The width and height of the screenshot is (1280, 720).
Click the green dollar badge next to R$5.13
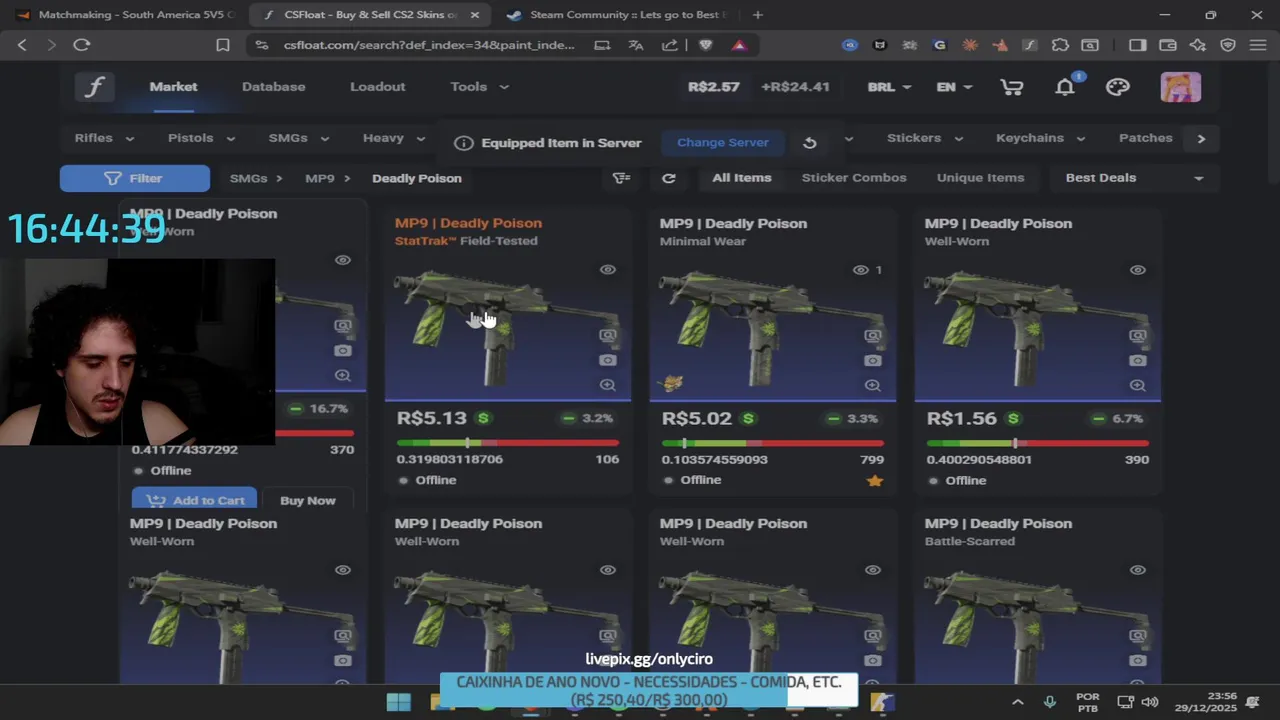coord(484,418)
